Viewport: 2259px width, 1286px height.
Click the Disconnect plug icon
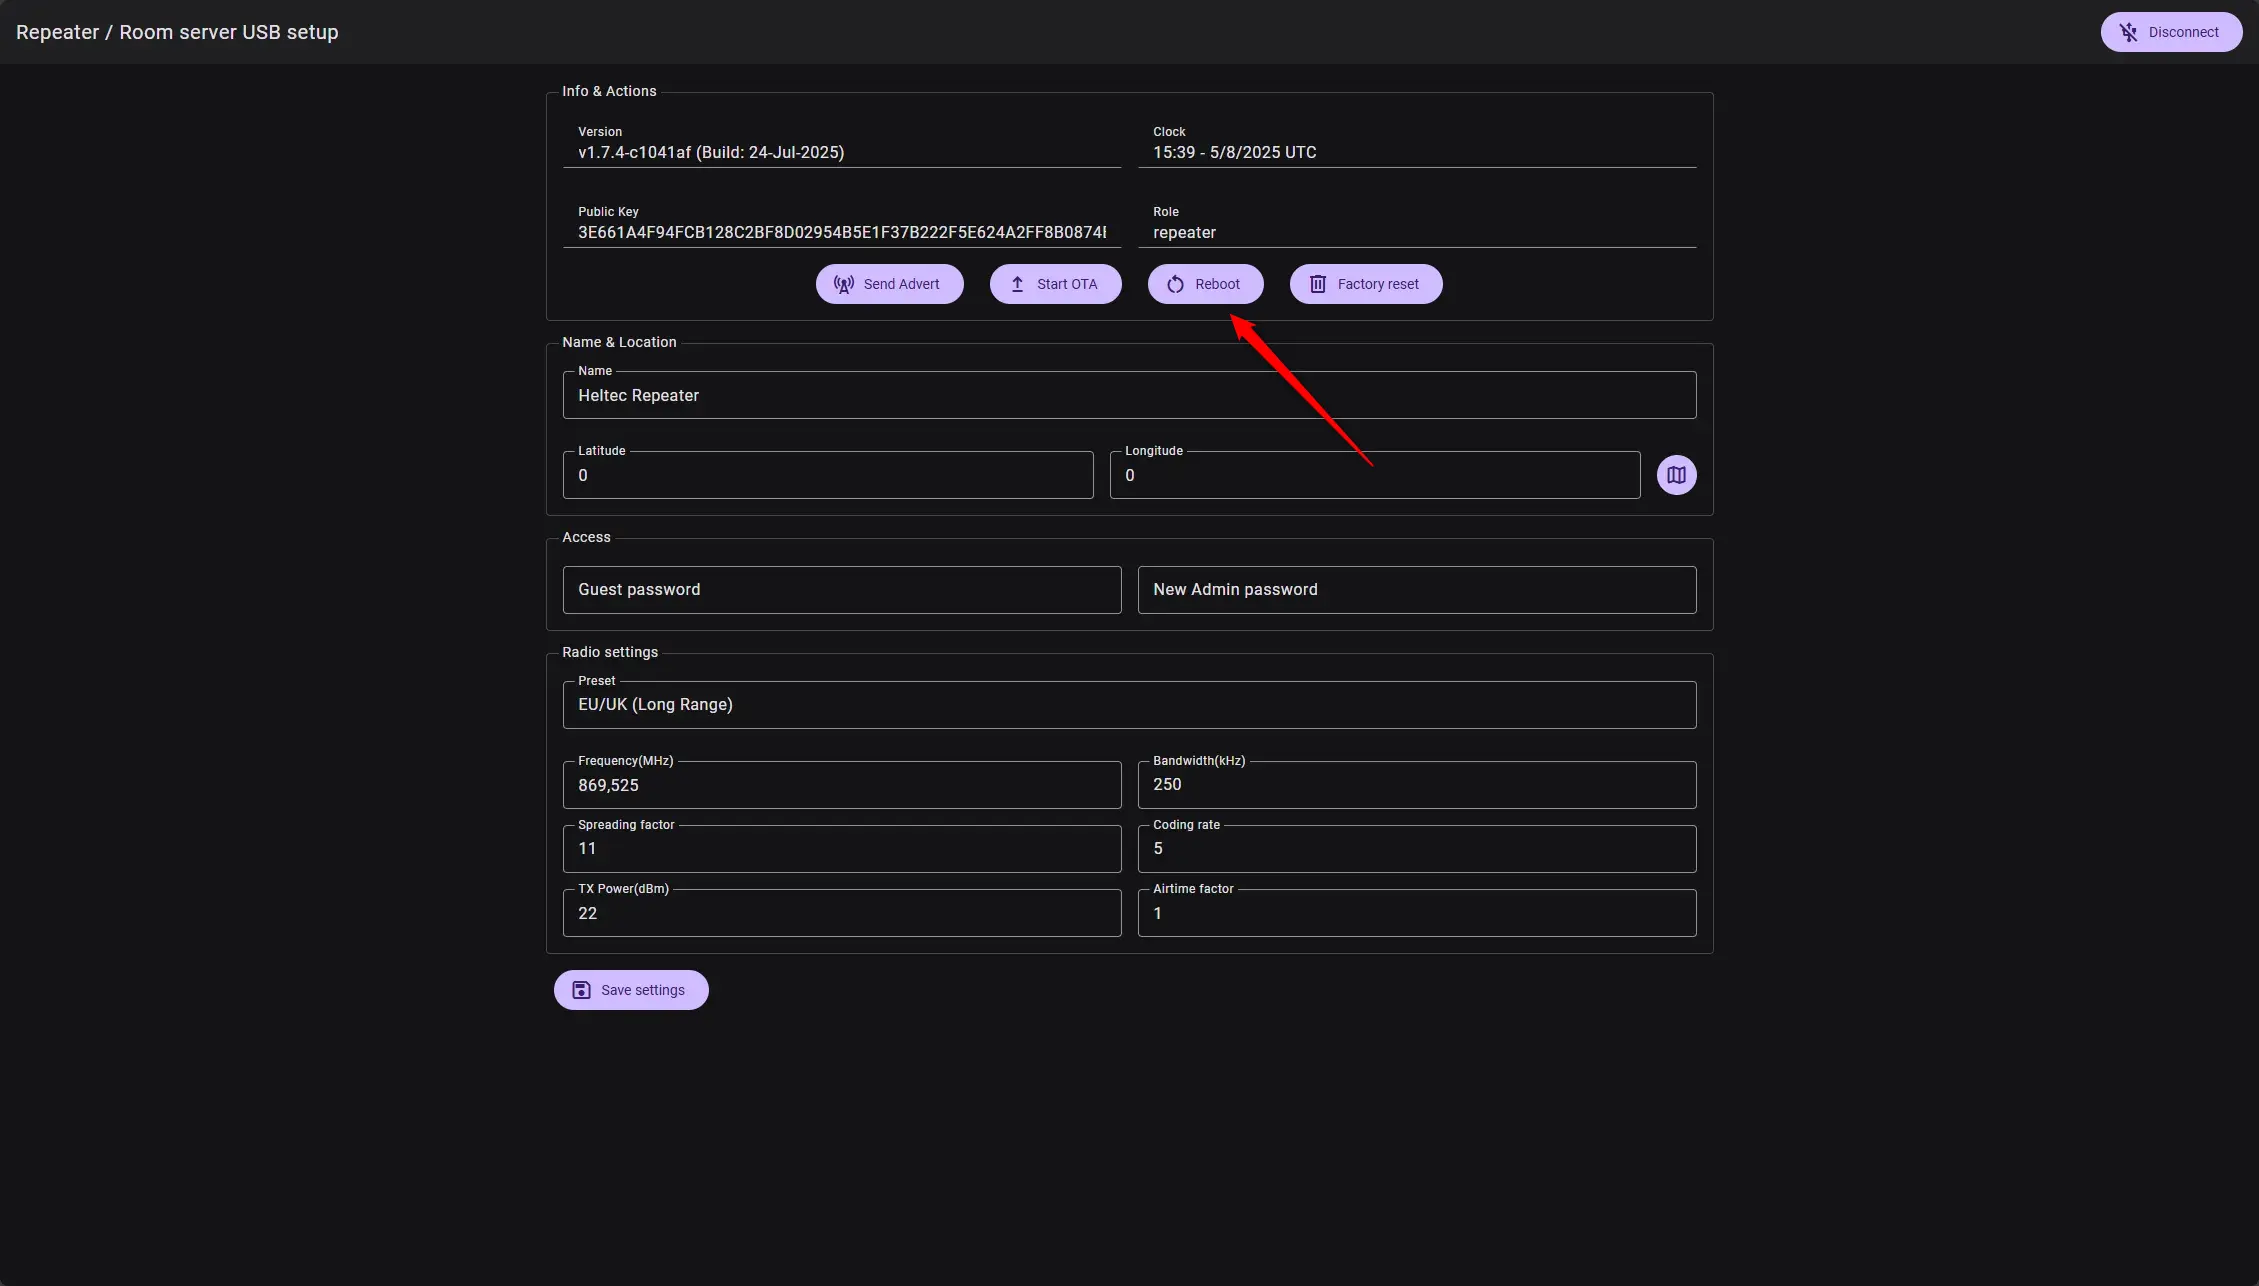pos(2128,32)
